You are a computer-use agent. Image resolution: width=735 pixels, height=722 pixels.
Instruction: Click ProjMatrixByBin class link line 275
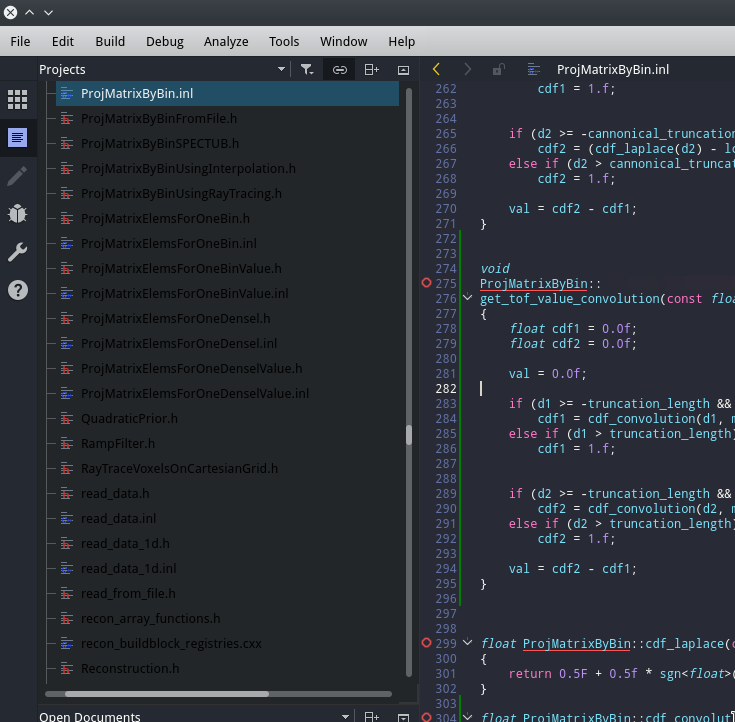pyautogui.click(x=533, y=284)
